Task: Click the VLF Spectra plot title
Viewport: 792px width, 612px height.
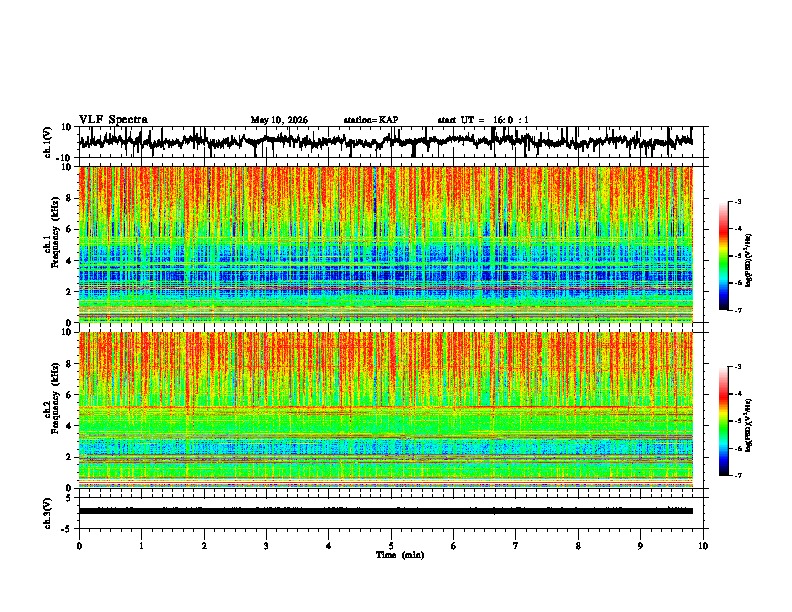Action: [113, 120]
